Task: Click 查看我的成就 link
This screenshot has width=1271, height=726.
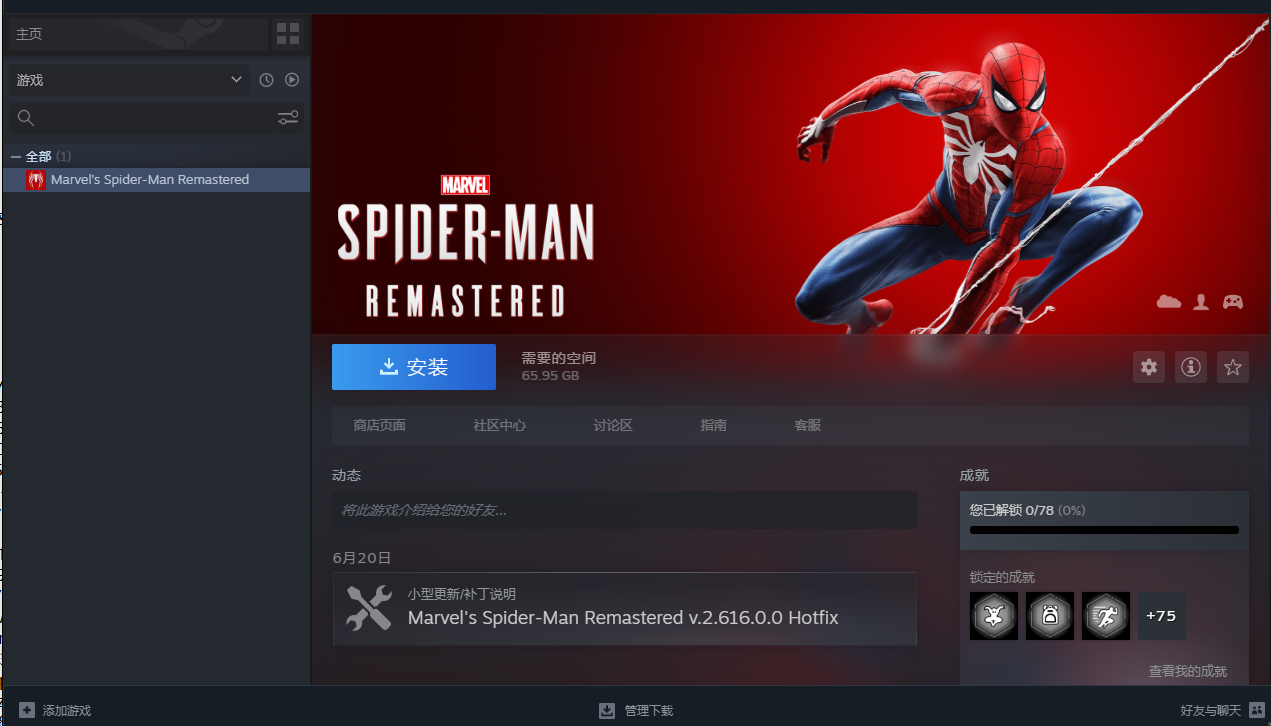Action: pos(1188,671)
